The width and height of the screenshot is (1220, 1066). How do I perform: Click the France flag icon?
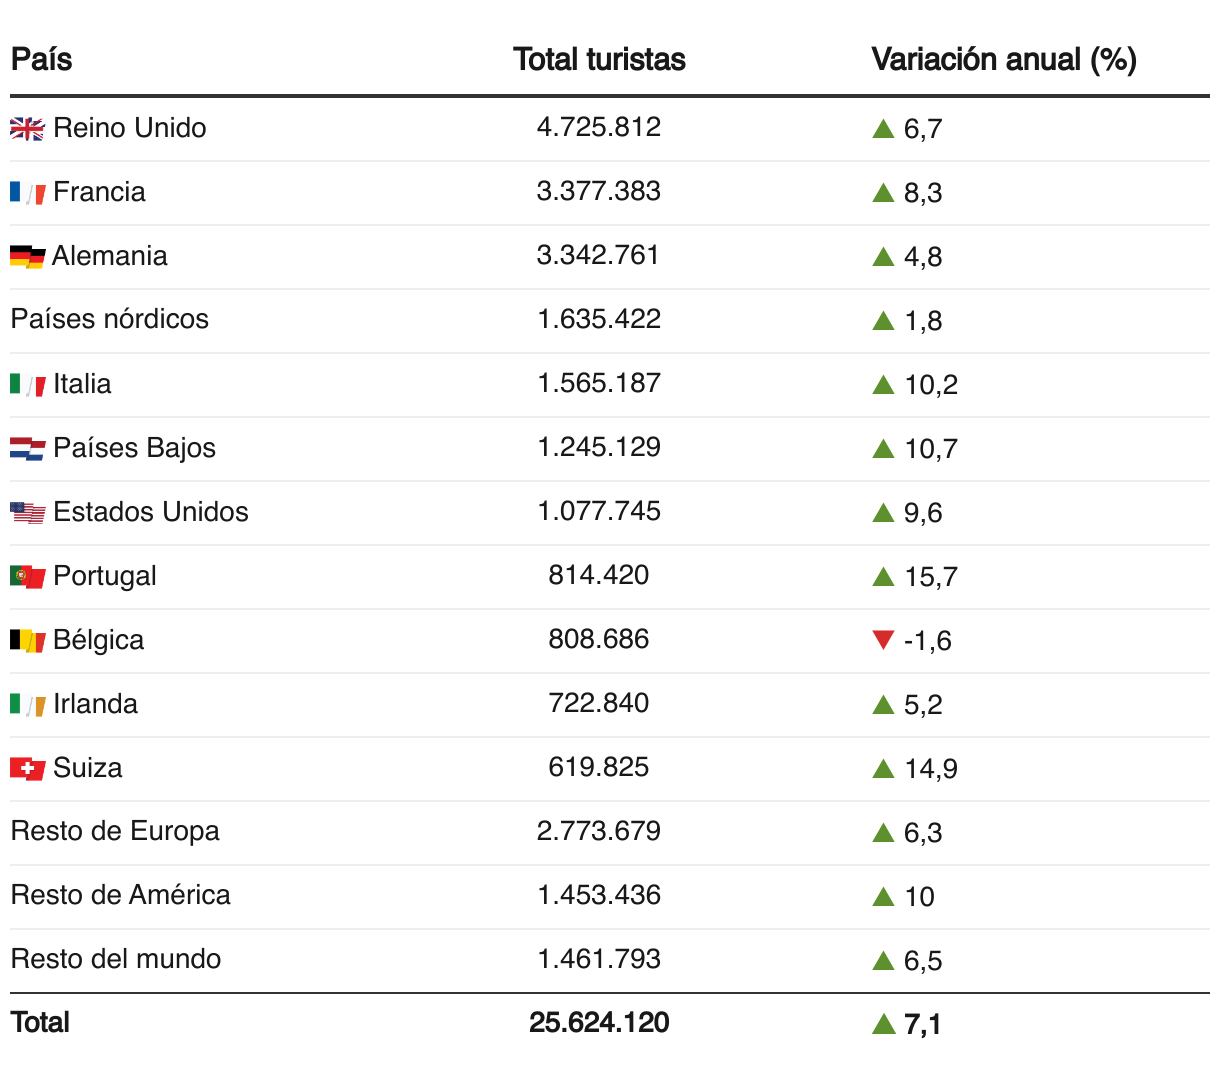[27, 193]
